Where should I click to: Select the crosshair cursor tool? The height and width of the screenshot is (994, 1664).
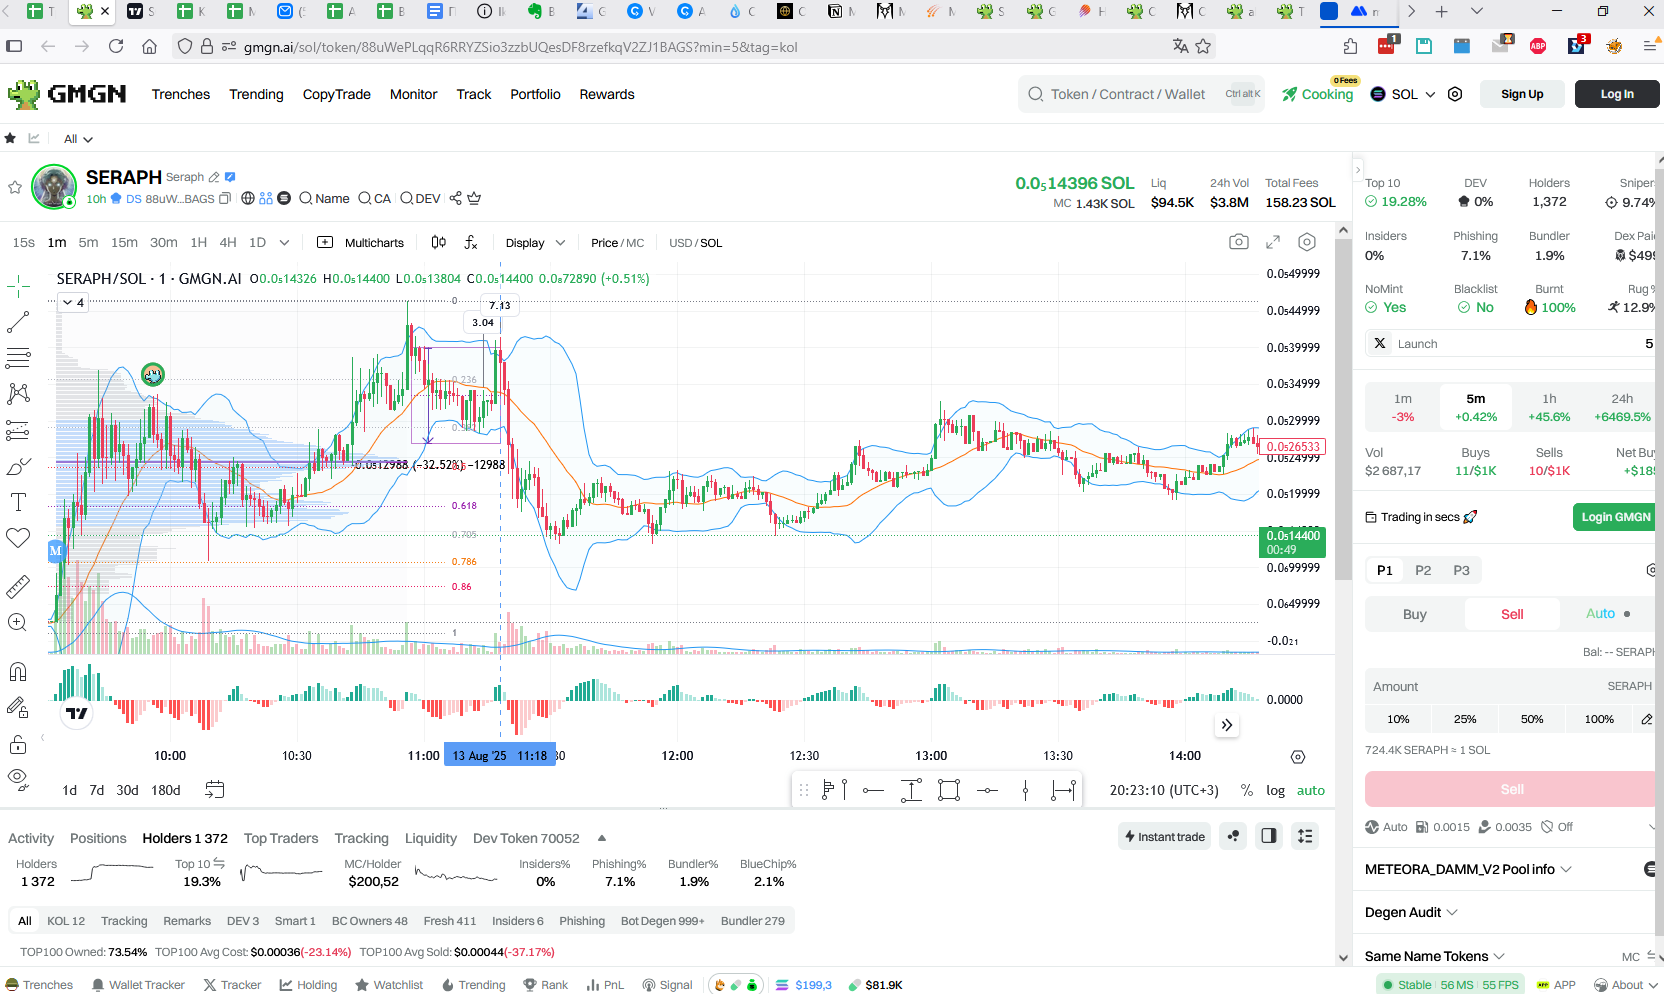point(18,287)
